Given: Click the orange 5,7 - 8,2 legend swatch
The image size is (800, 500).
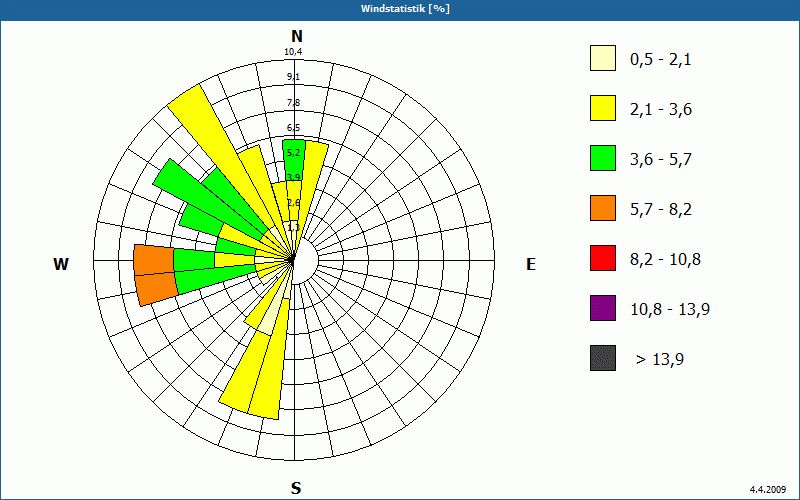Looking at the screenshot, I should tap(603, 208).
